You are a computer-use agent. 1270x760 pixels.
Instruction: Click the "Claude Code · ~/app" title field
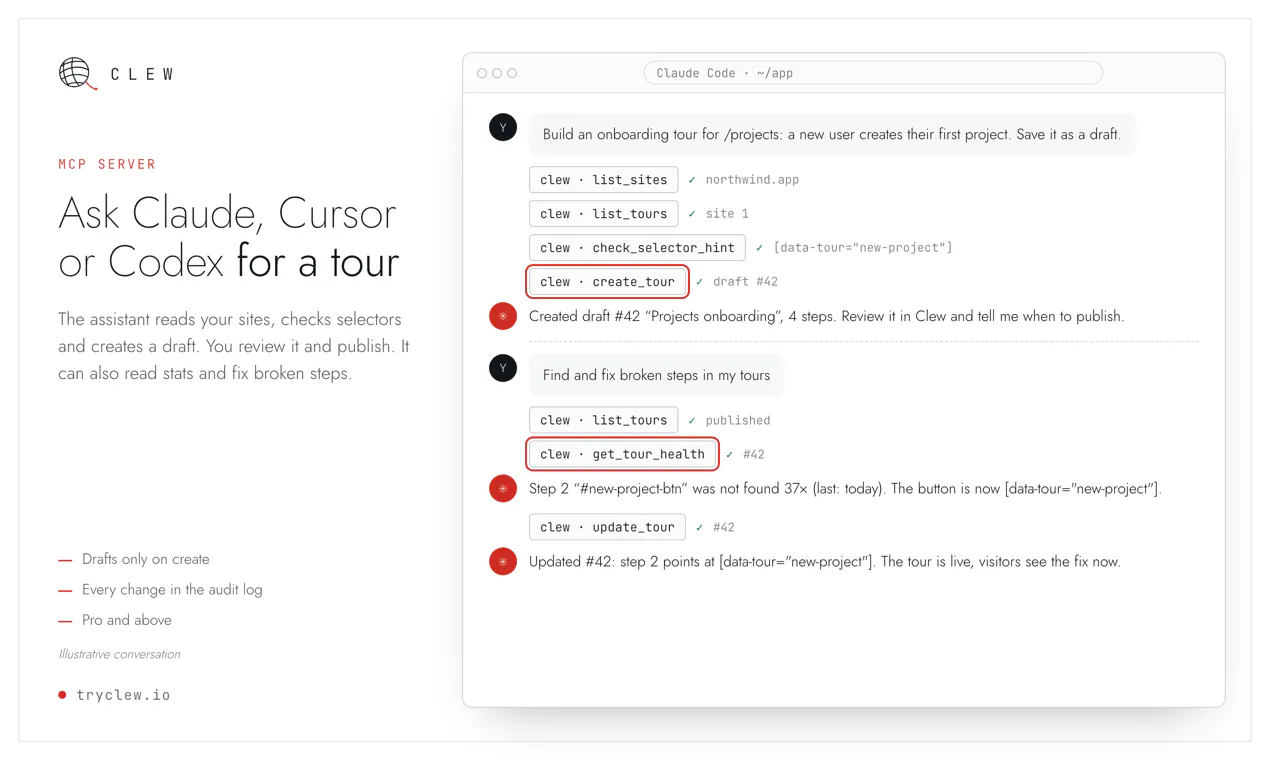pos(873,73)
